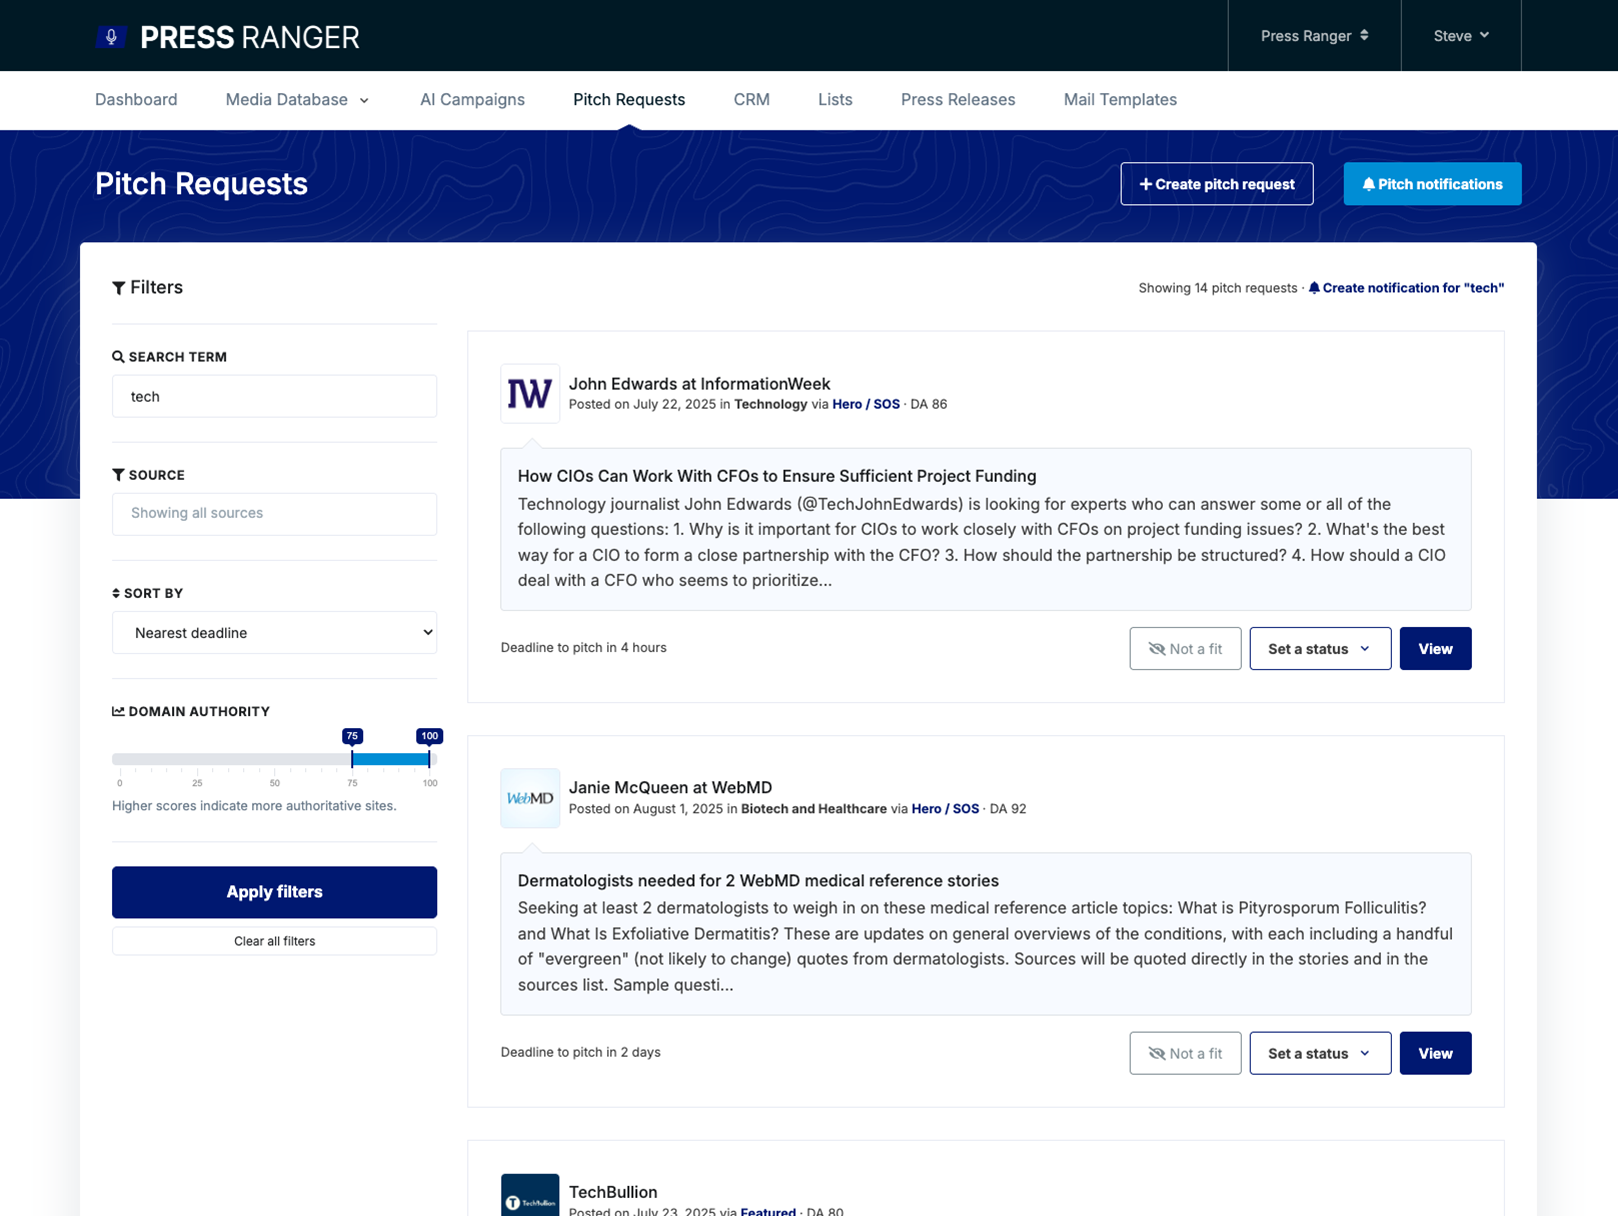The image size is (1618, 1216).
Task: Expand Set a status for WebMD request
Action: pos(1320,1053)
